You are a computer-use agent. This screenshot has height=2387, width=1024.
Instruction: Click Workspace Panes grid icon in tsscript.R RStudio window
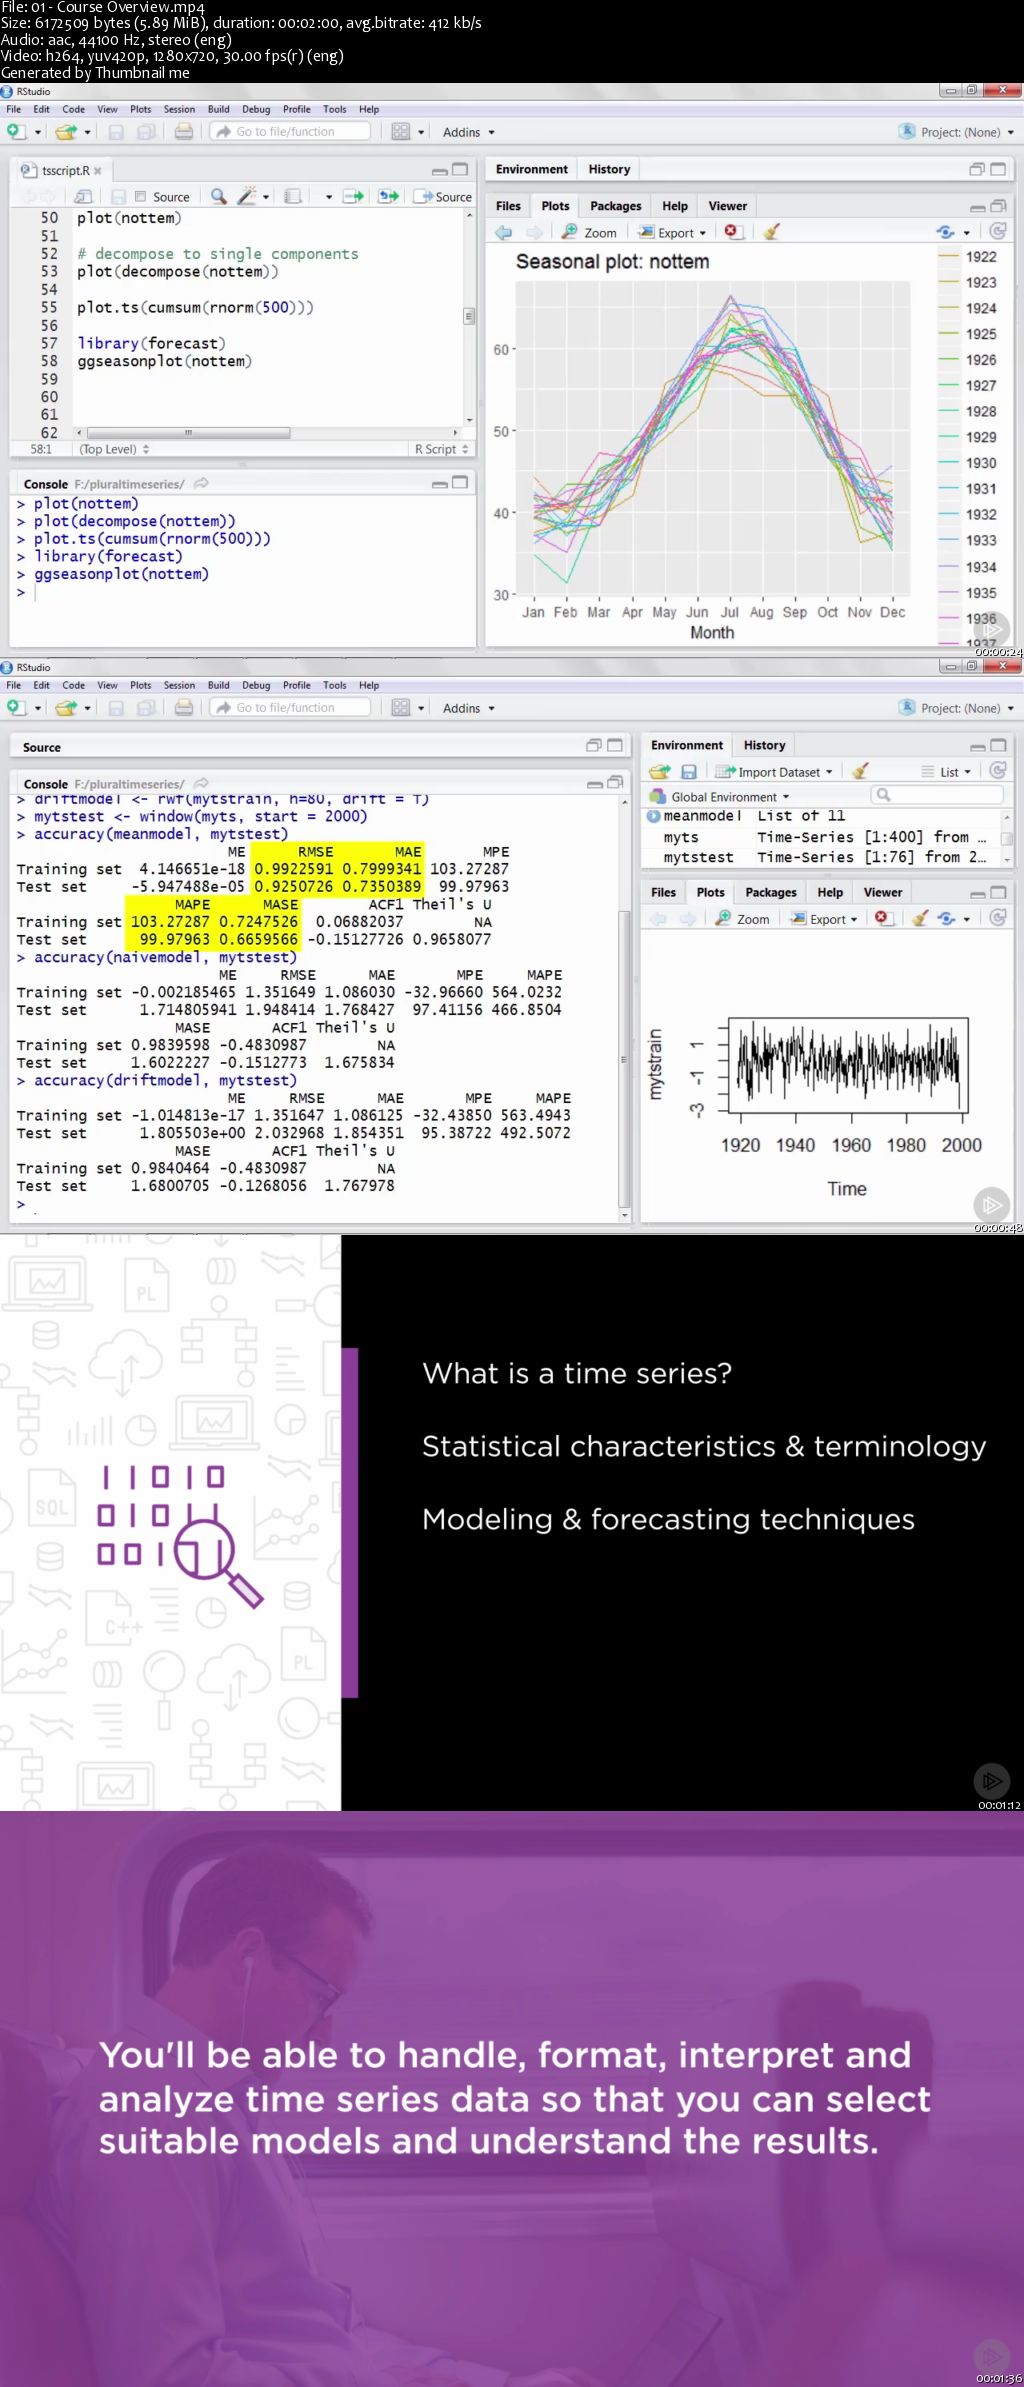[x=401, y=132]
